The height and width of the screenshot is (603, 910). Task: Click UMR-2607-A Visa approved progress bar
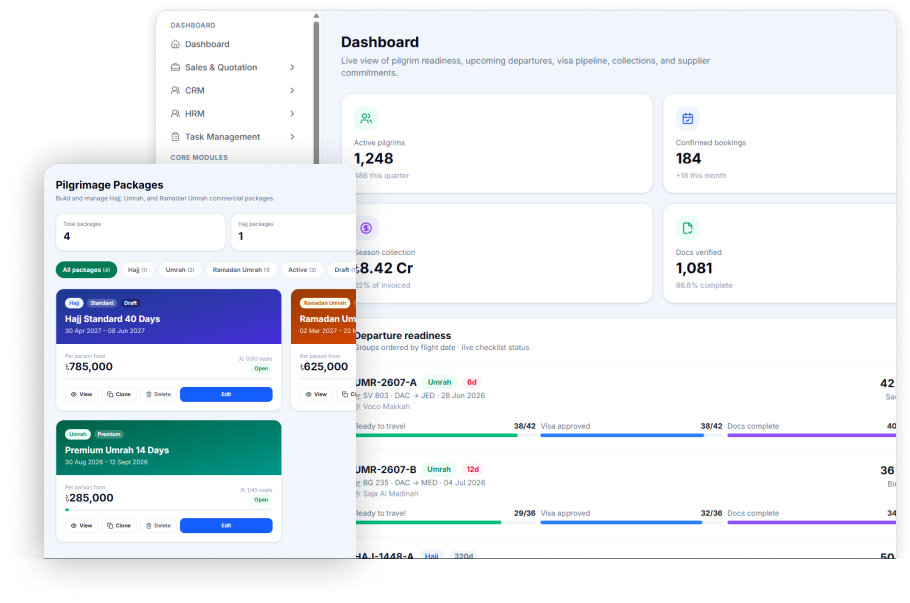point(631,435)
